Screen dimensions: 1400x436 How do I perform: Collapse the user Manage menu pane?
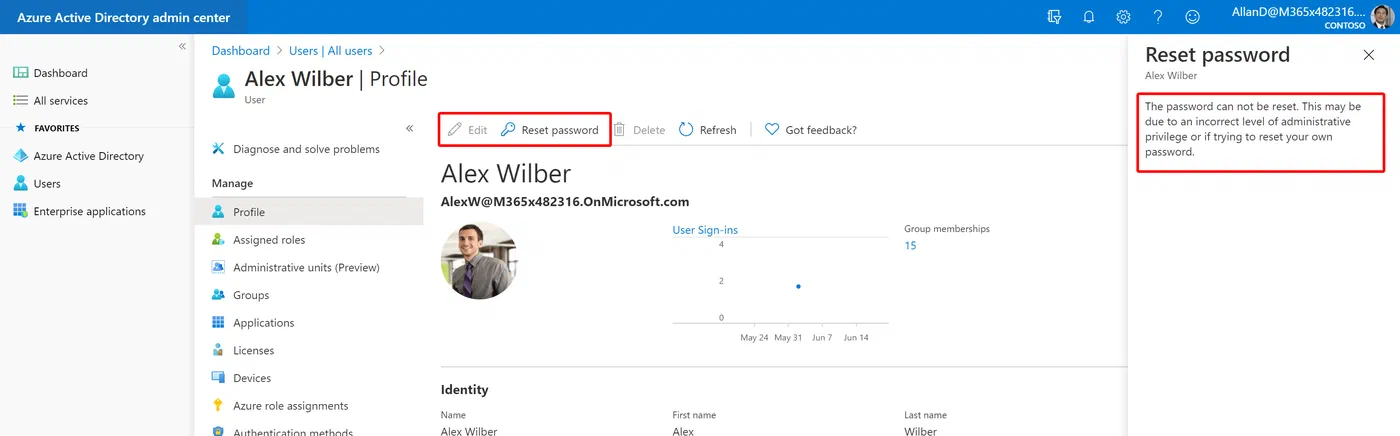409,128
